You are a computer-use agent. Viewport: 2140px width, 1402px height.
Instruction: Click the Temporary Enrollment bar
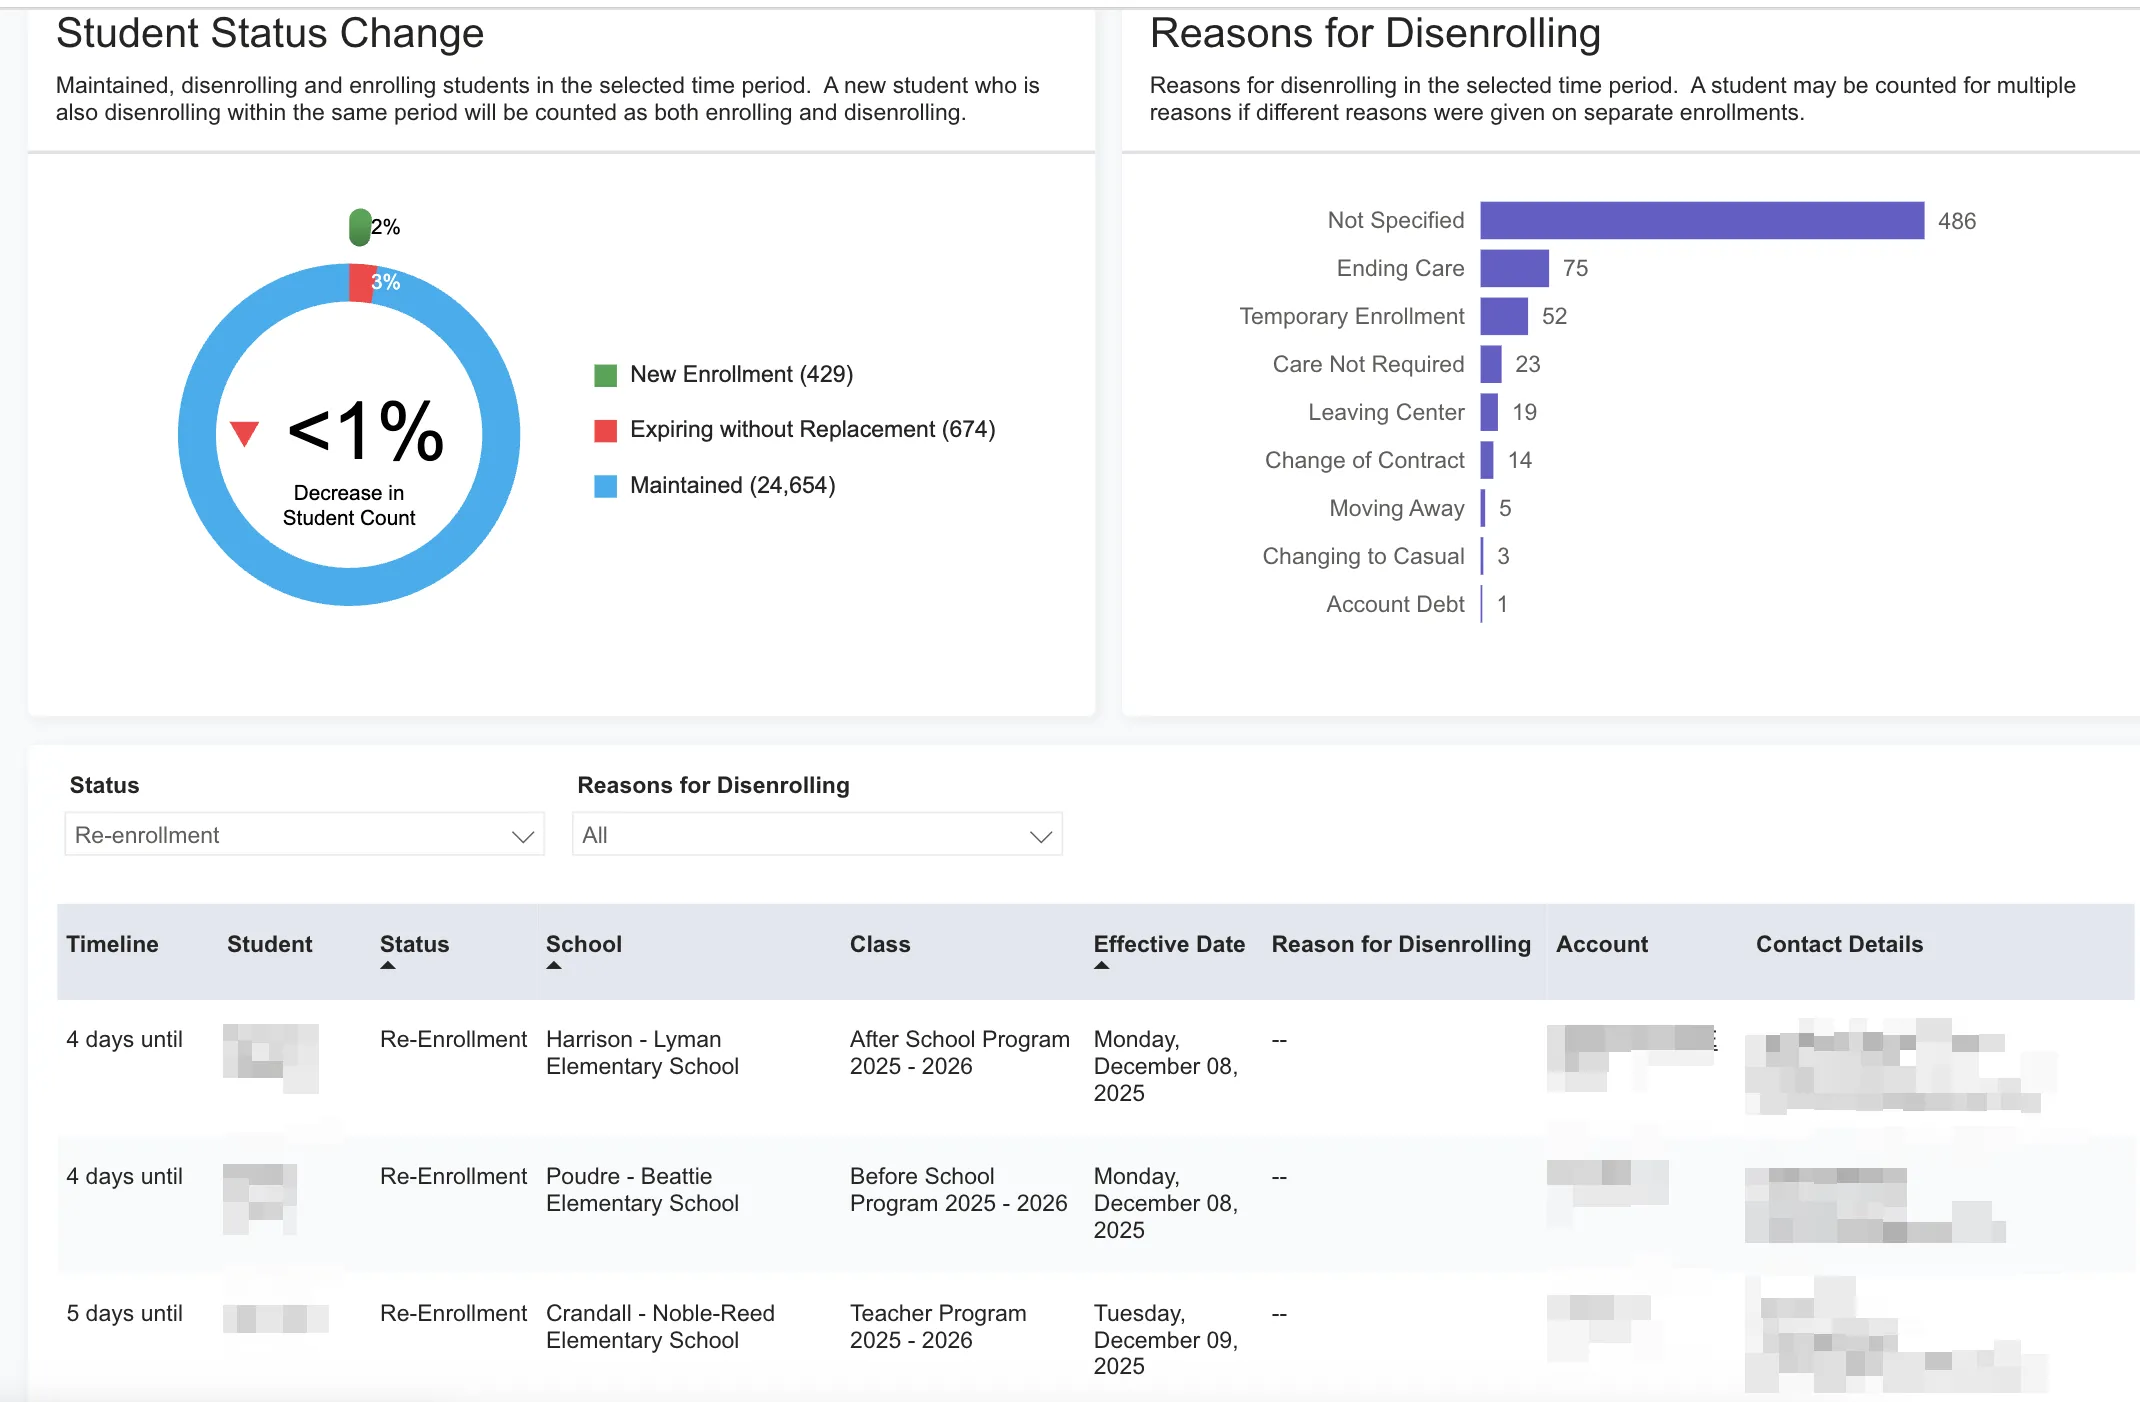(x=1503, y=317)
